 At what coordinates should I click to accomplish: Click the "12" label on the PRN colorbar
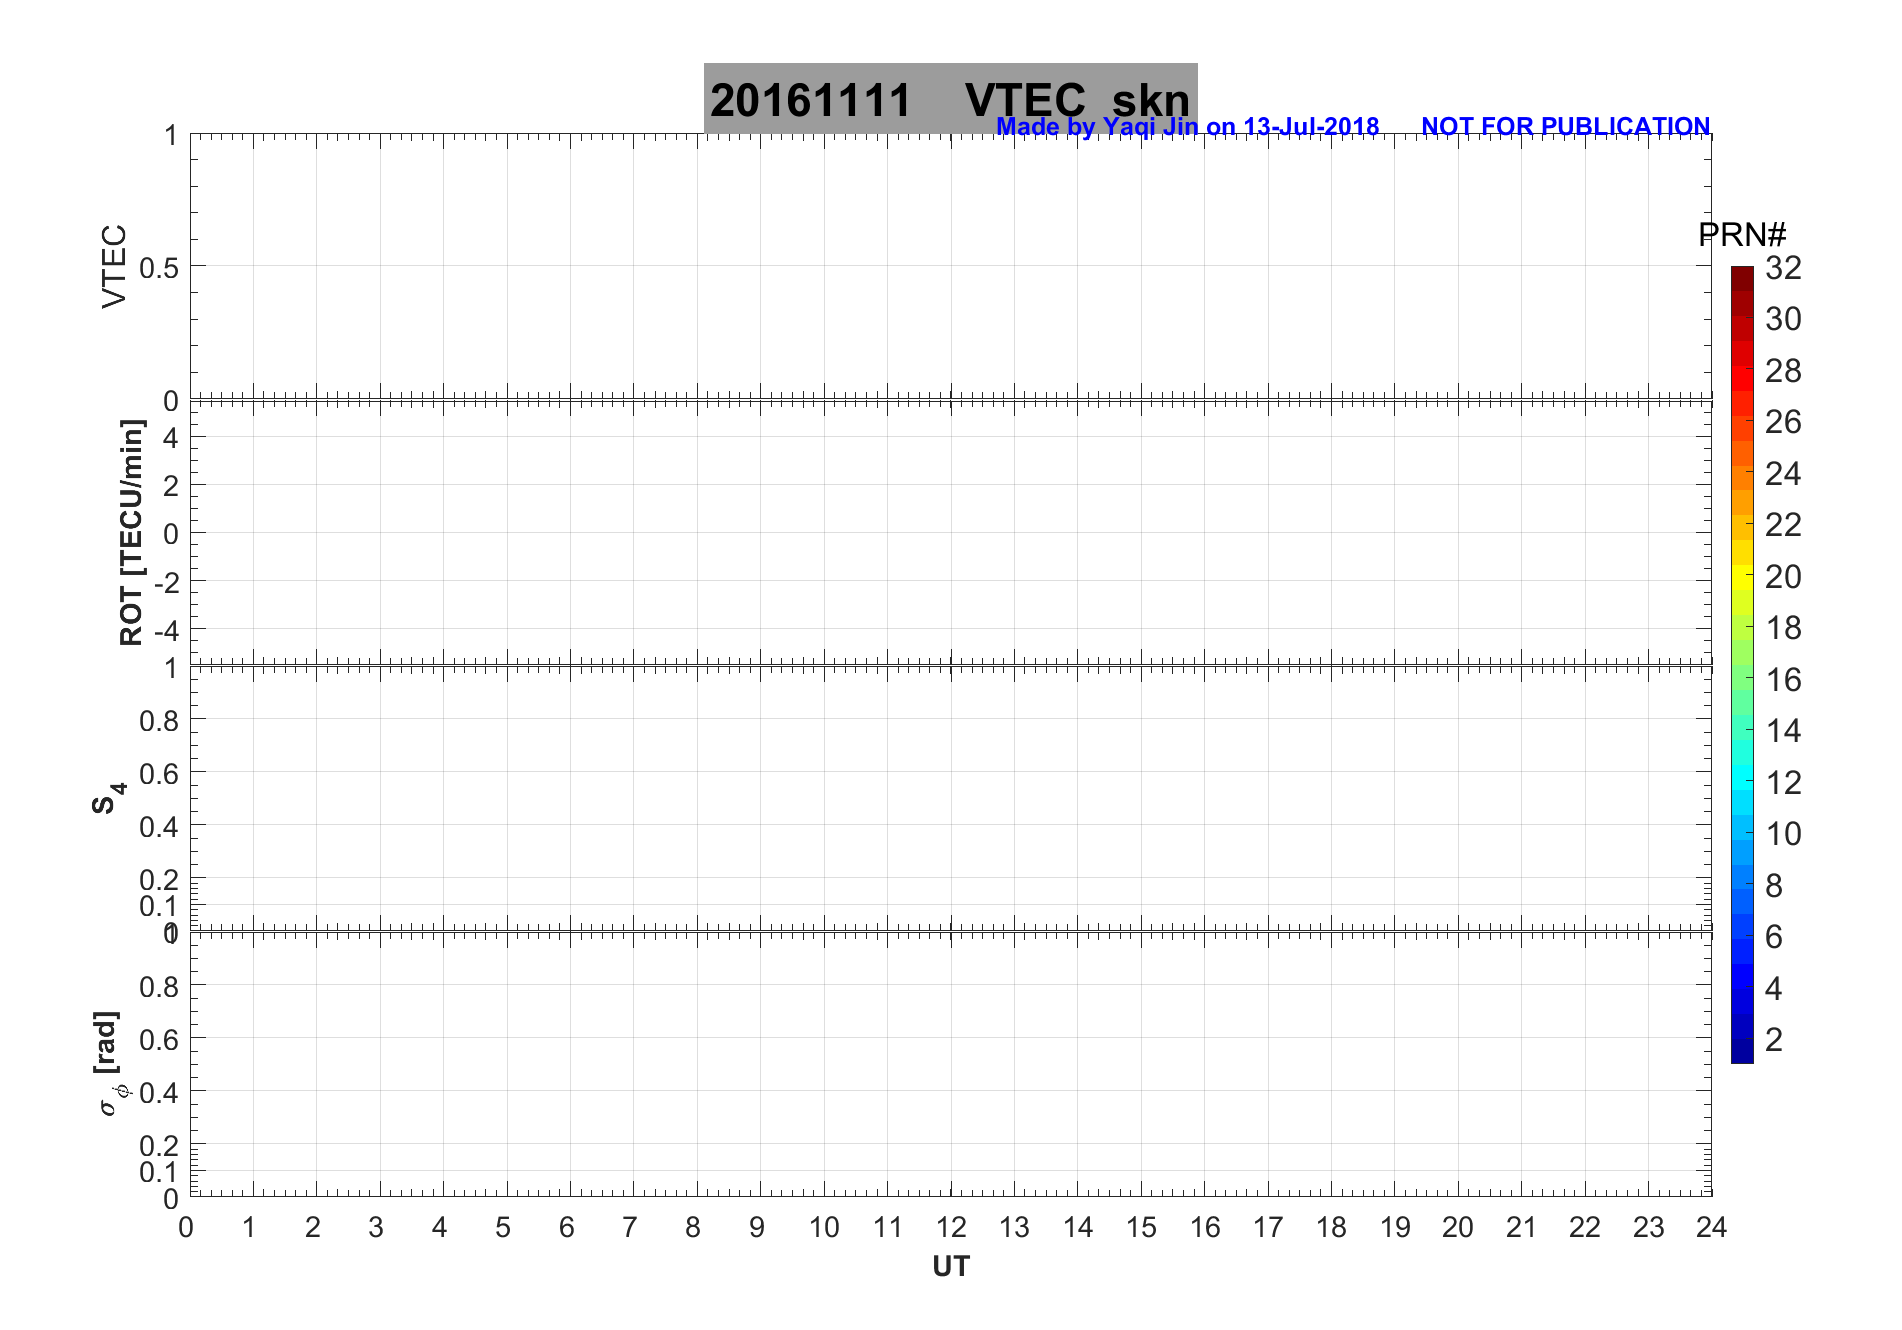pos(1783,783)
